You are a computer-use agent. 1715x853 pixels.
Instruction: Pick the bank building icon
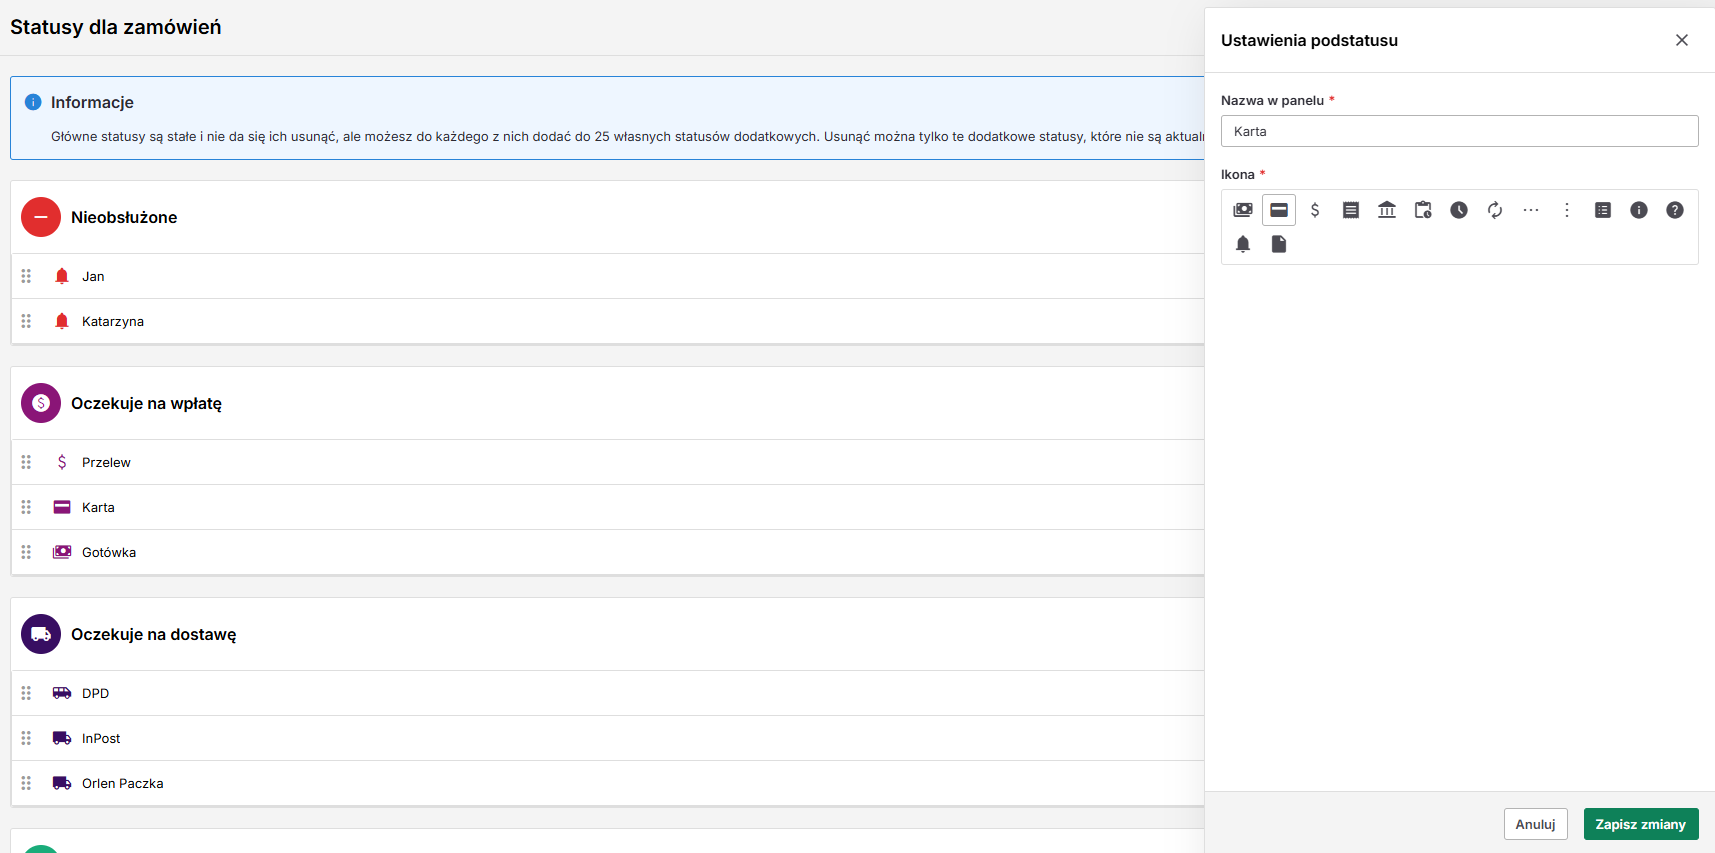[x=1387, y=210]
